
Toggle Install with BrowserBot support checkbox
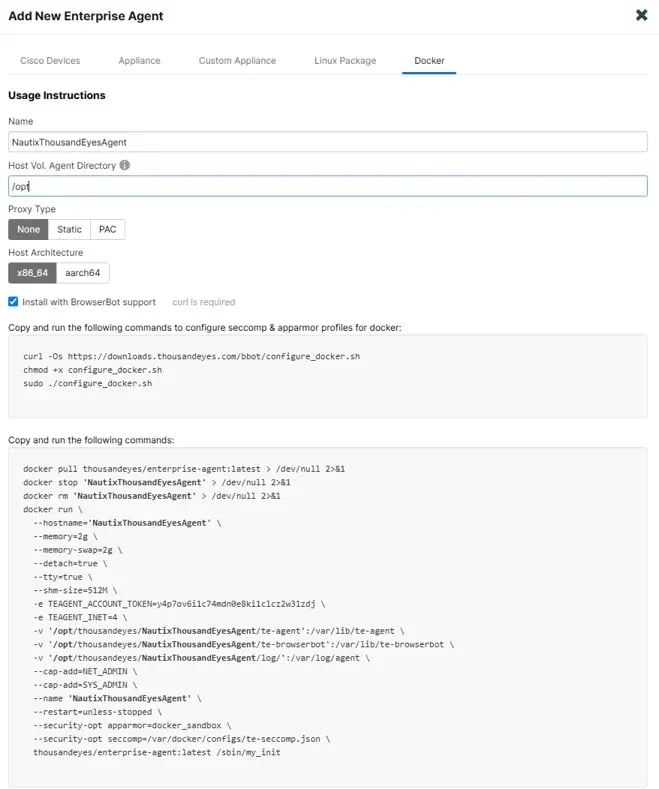click(x=13, y=301)
